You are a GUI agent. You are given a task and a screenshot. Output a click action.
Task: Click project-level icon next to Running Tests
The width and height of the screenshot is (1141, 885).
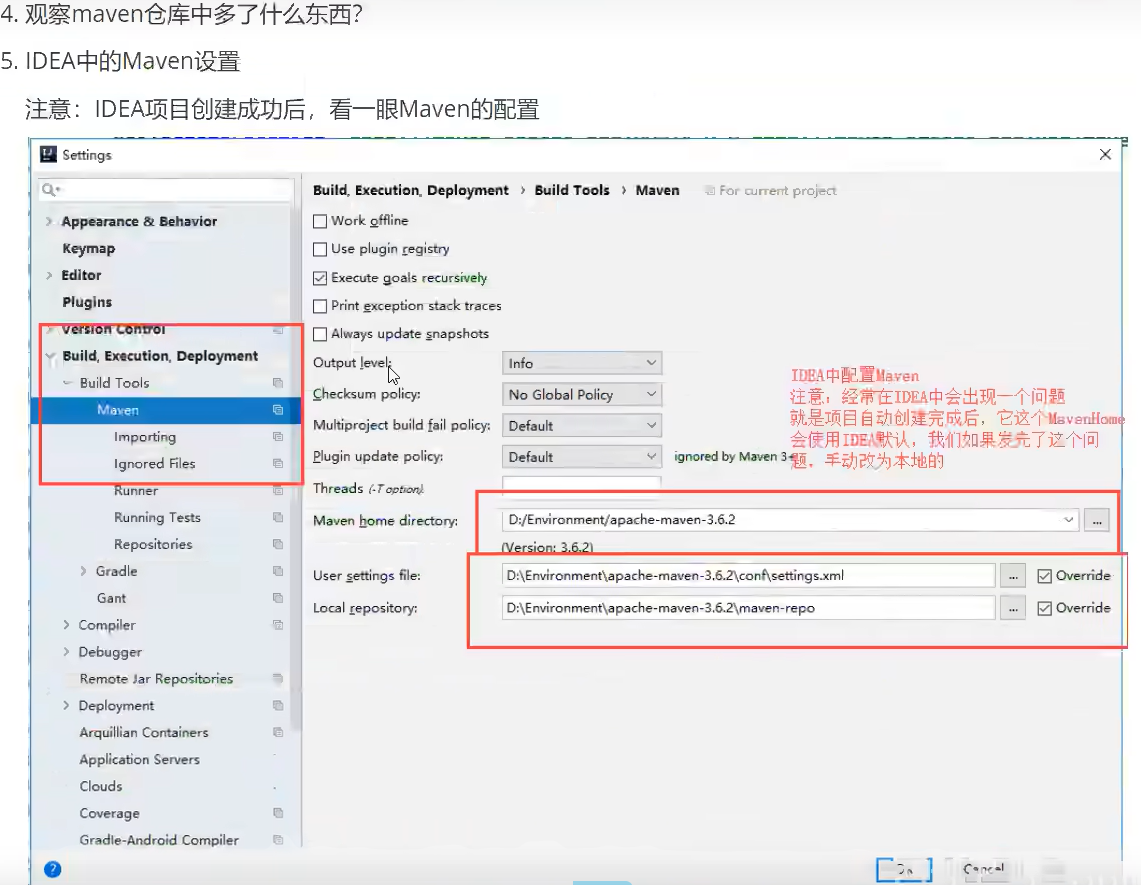[277, 517]
